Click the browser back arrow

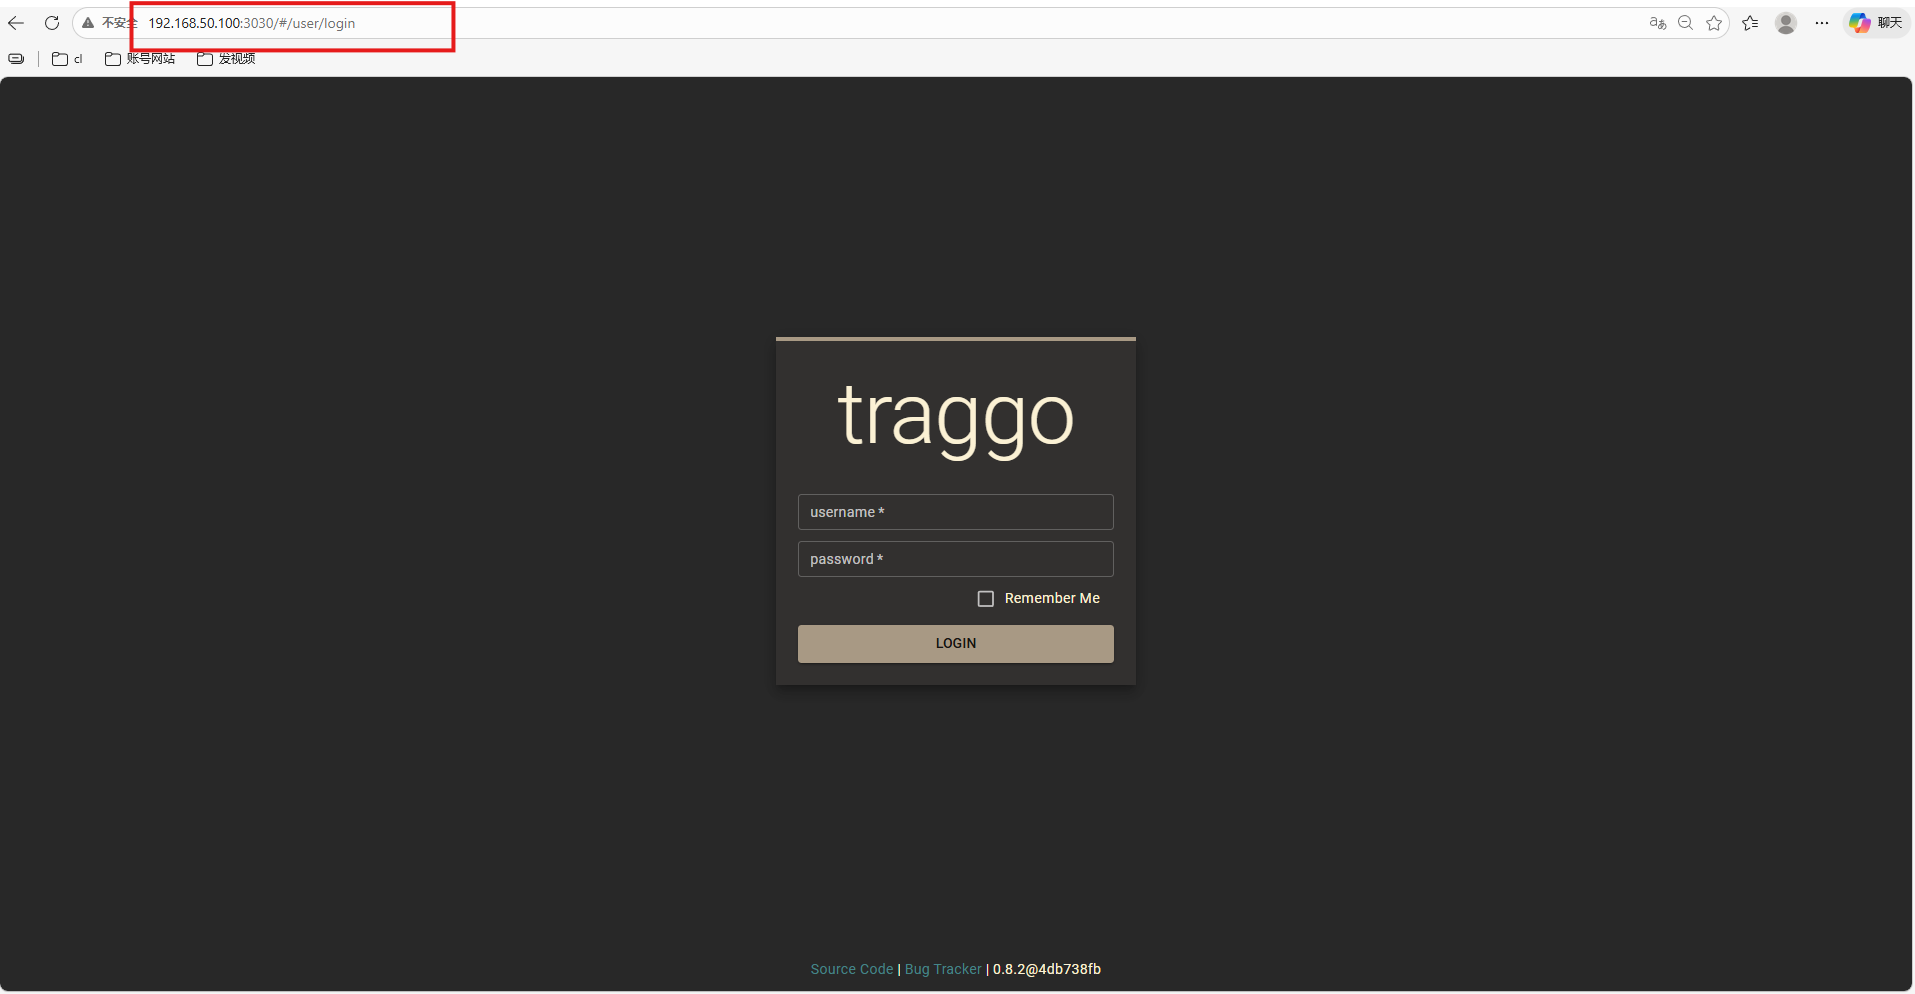[x=16, y=23]
